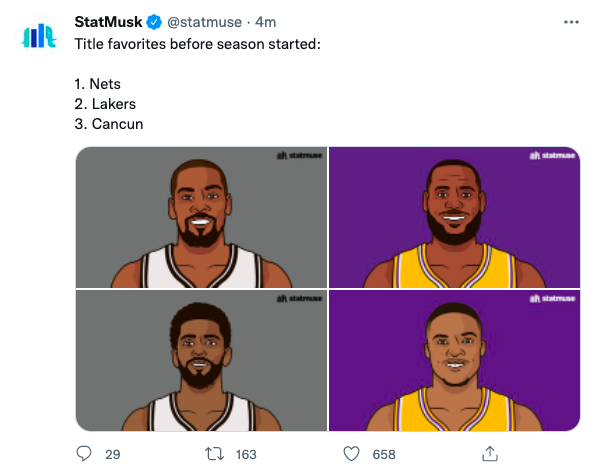The width and height of the screenshot is (596, 466).
Task: View the top-left Nets player image
Action: tap(201, 217)
